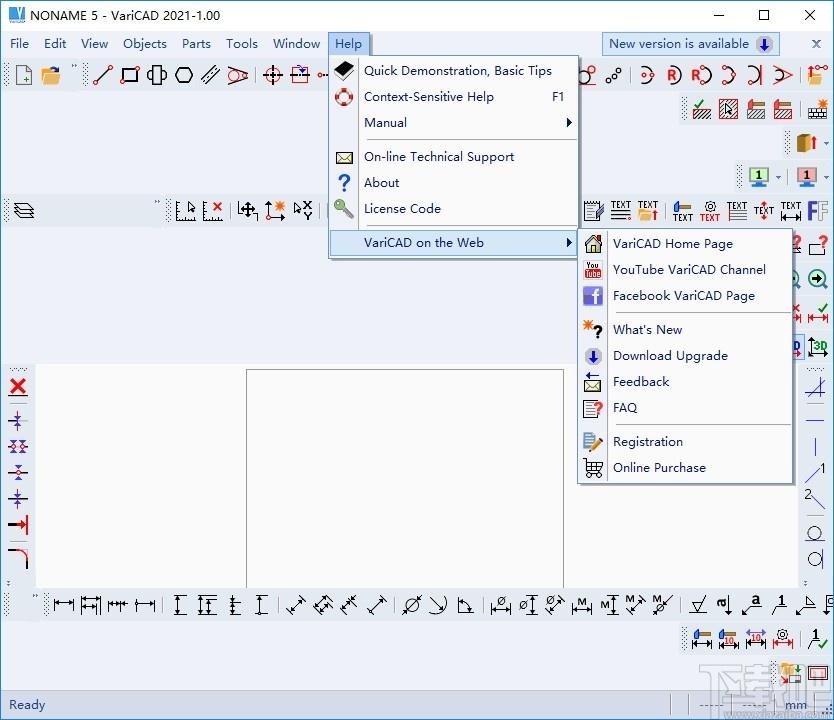Select the fillet corner tool
Screen dimensions: 834x720
[x=18, y=558]
